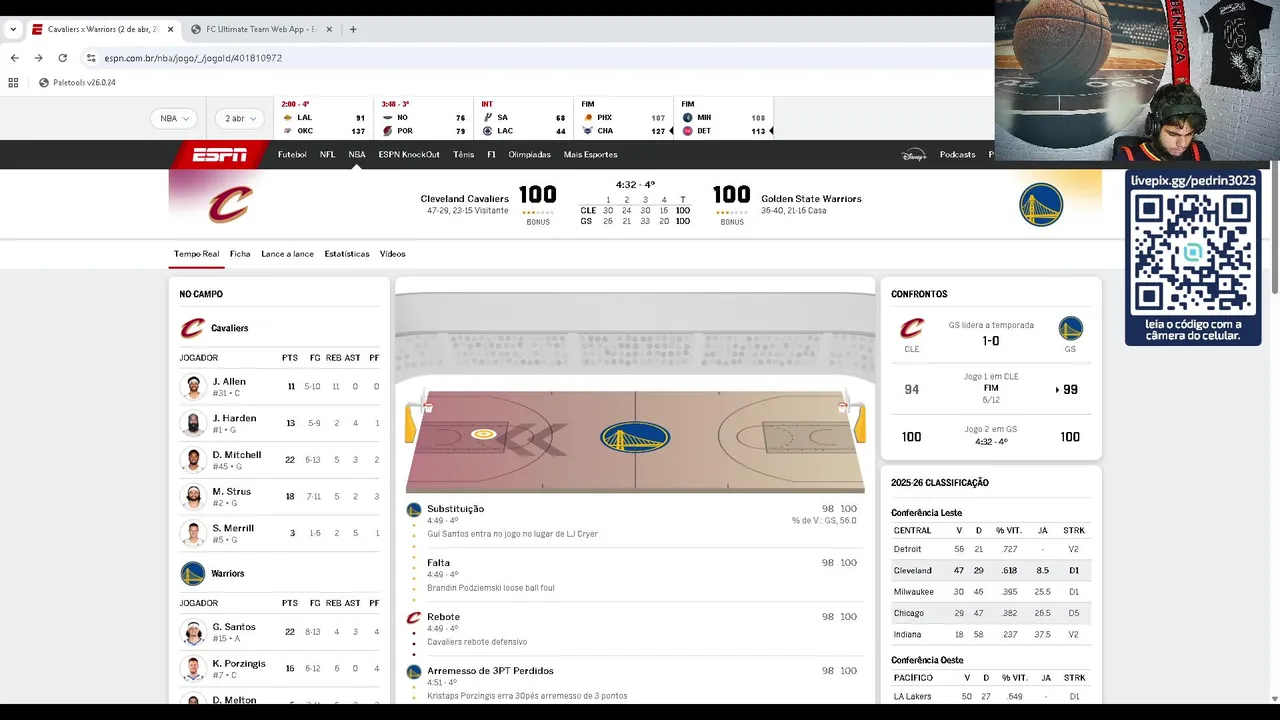Screen dimensions: 1280x720
Task: Open the Paletools v26.0.24 bookmark
Action: tap(77, 83)
